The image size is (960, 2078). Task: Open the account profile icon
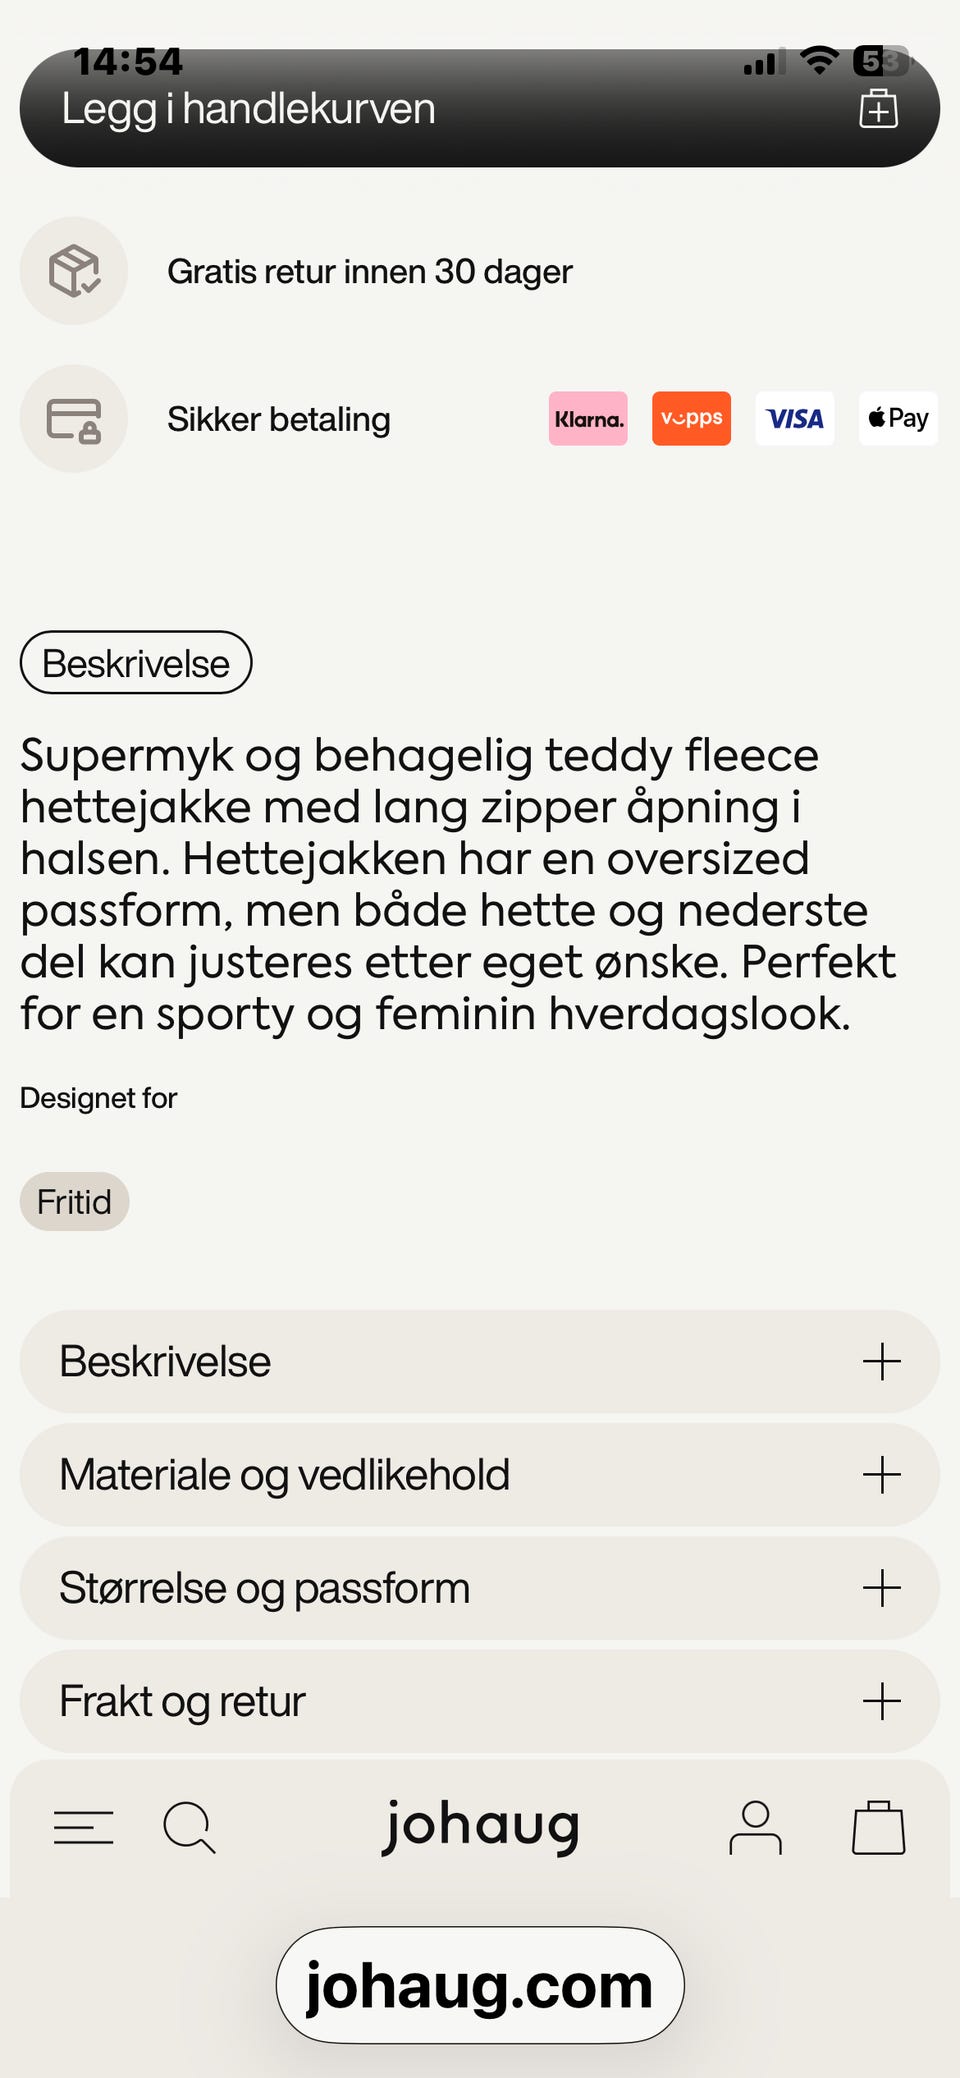coord(757,1827)
